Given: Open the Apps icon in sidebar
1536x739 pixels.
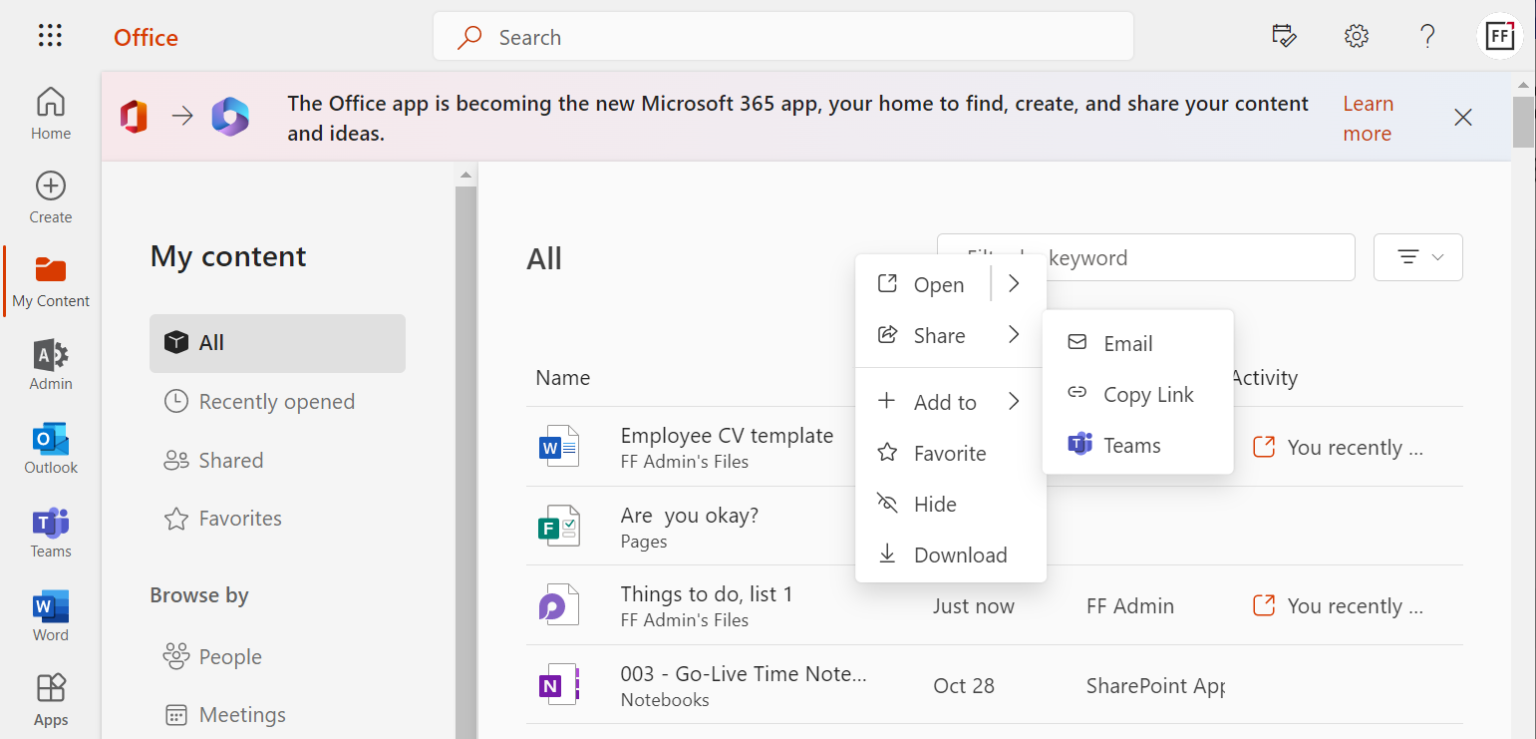Looking at the screenshot, I should coord(51,699).
